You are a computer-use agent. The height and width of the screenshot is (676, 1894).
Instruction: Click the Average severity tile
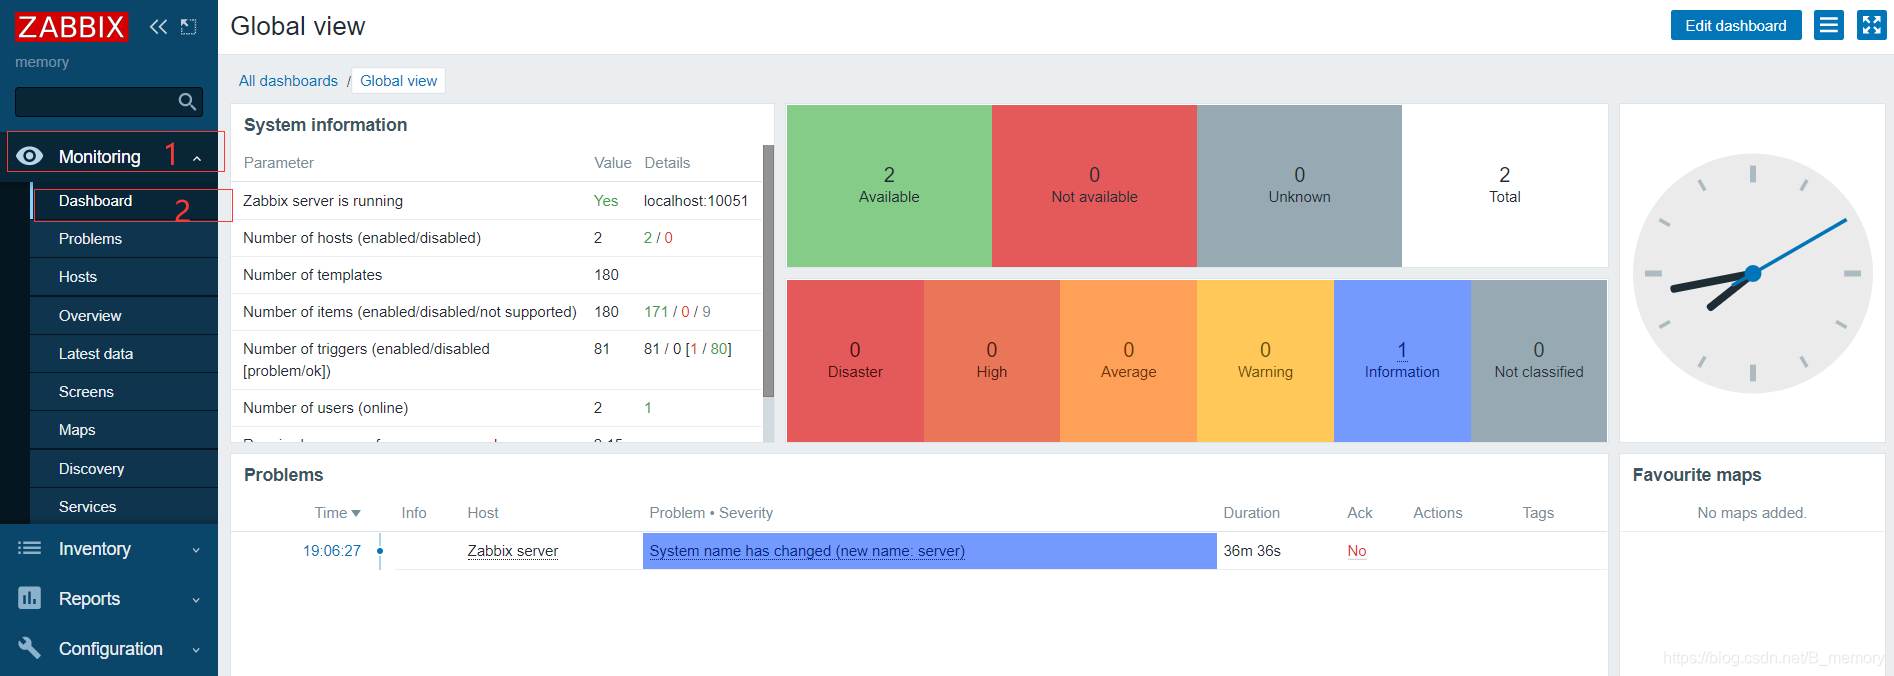[x=1128, y=361]
